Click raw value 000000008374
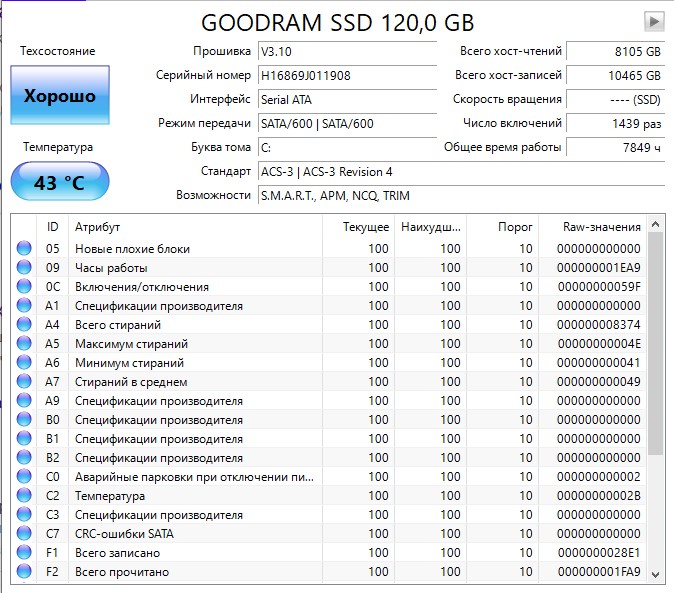 click(599, 325)
